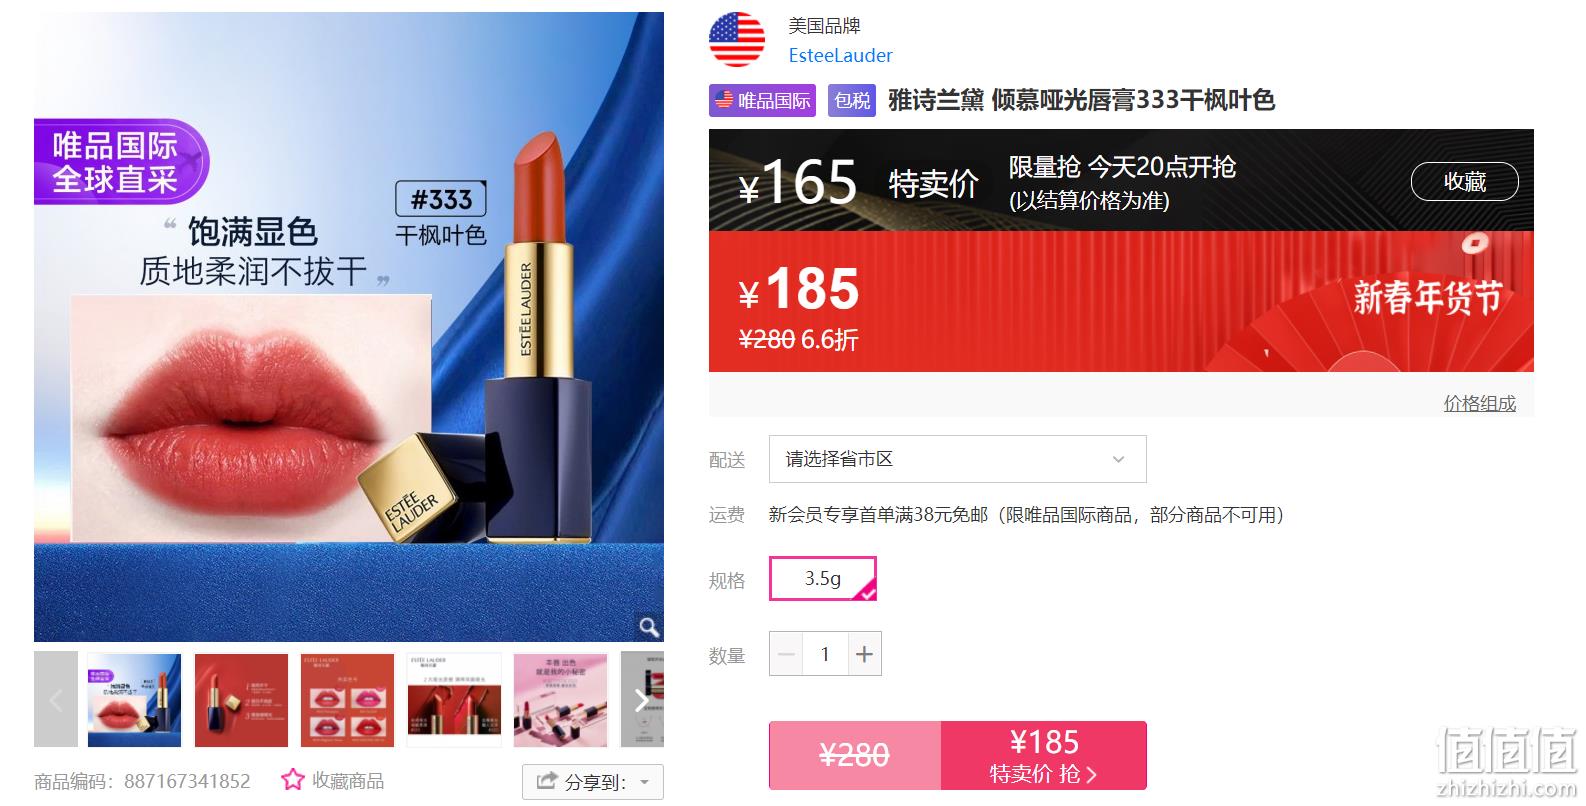Screen dimensions: 1586x806
Task: Click the ¥185 特卖价 抢 buy button
Action: 1044,756
